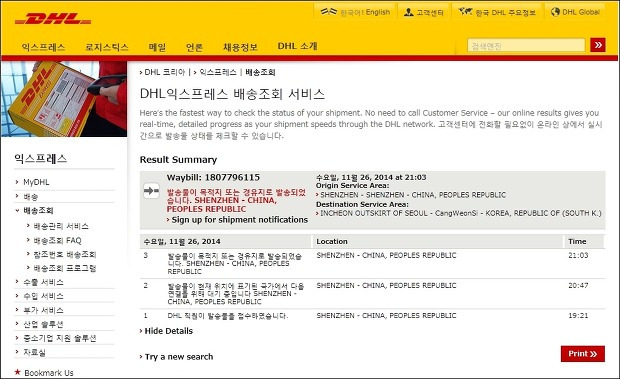Click the 20:47 time cell
This screenshot has width=620, height=379.
[x=578, y=285]
